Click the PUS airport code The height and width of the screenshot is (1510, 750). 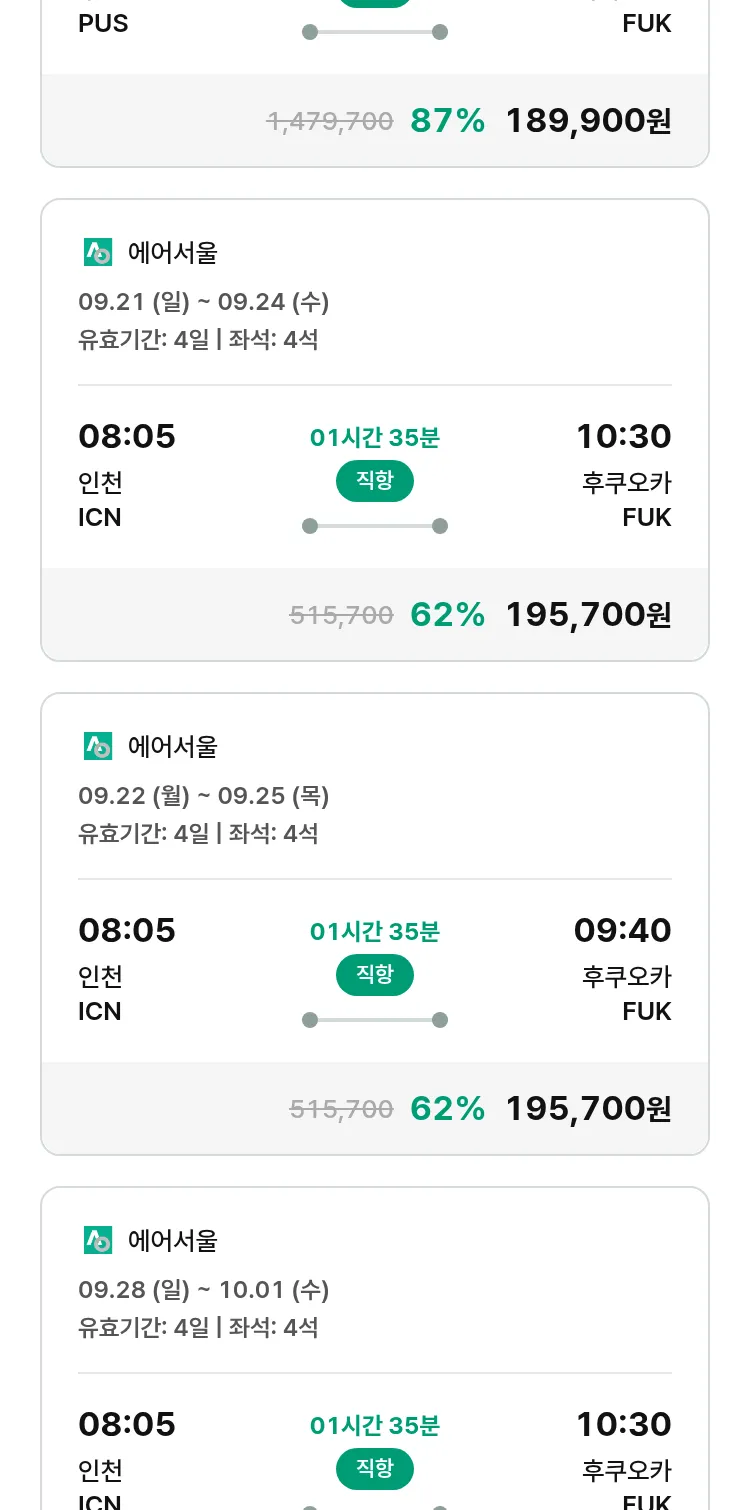[x=103, y=24]
